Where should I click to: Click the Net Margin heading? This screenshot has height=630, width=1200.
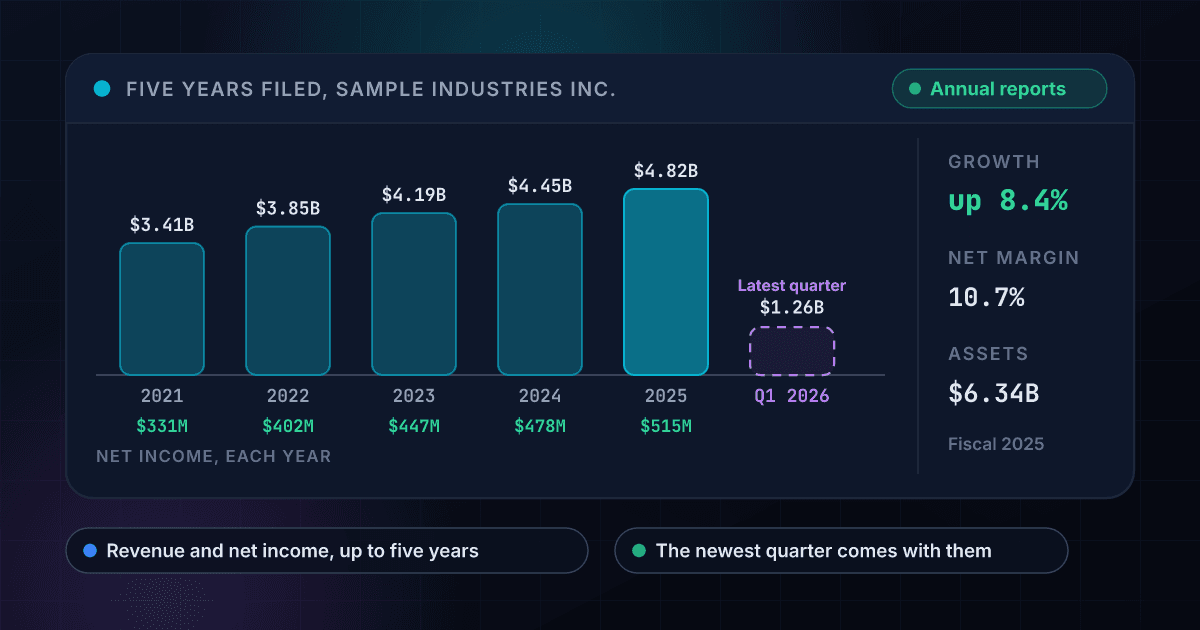tap(1014, 258)
